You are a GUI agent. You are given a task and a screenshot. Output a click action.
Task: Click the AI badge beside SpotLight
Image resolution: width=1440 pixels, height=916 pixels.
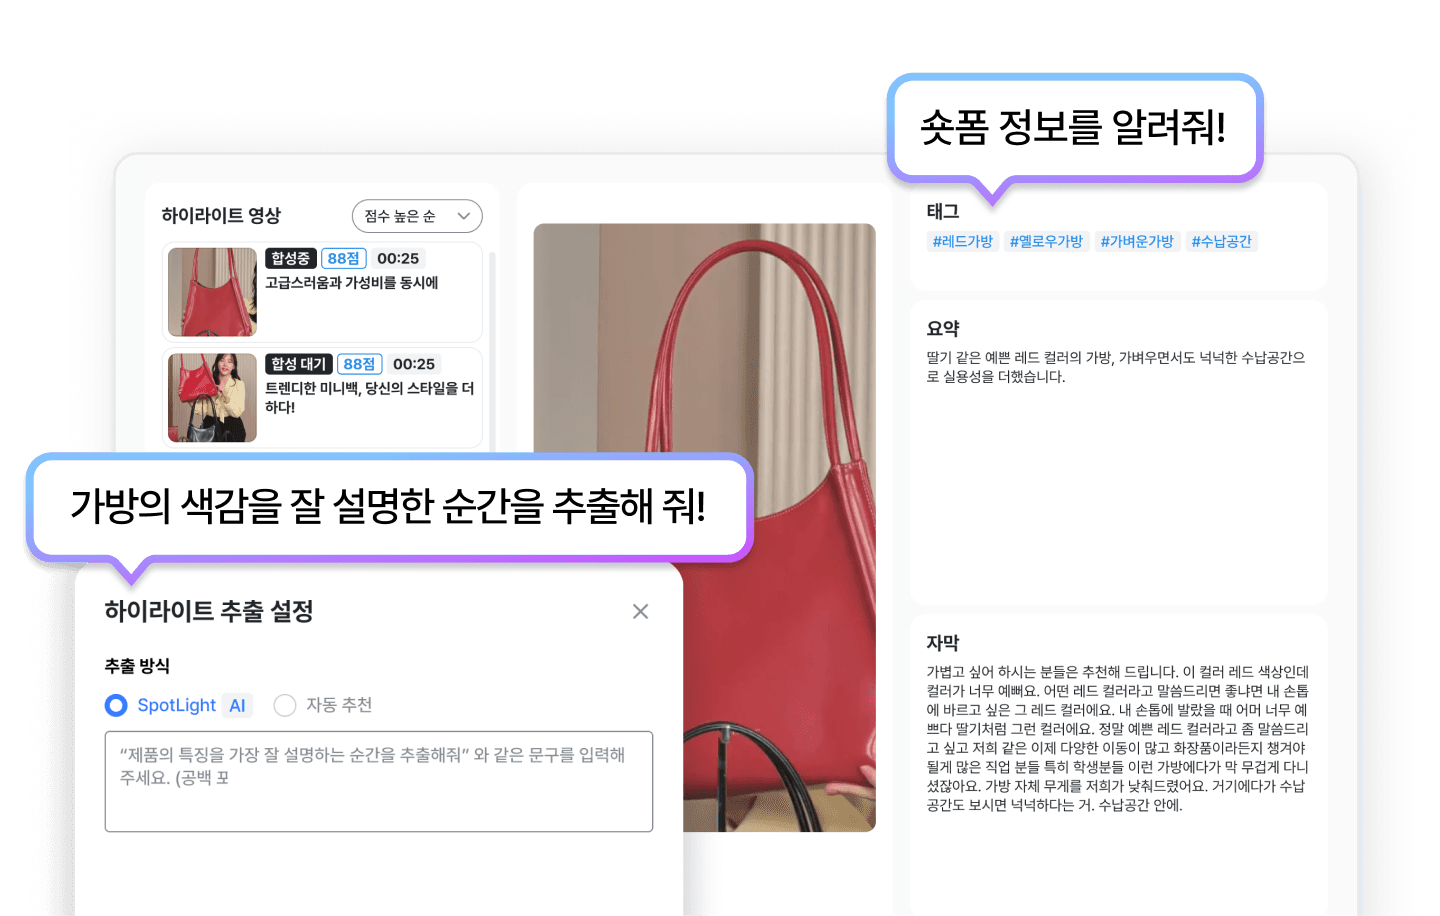237,705
